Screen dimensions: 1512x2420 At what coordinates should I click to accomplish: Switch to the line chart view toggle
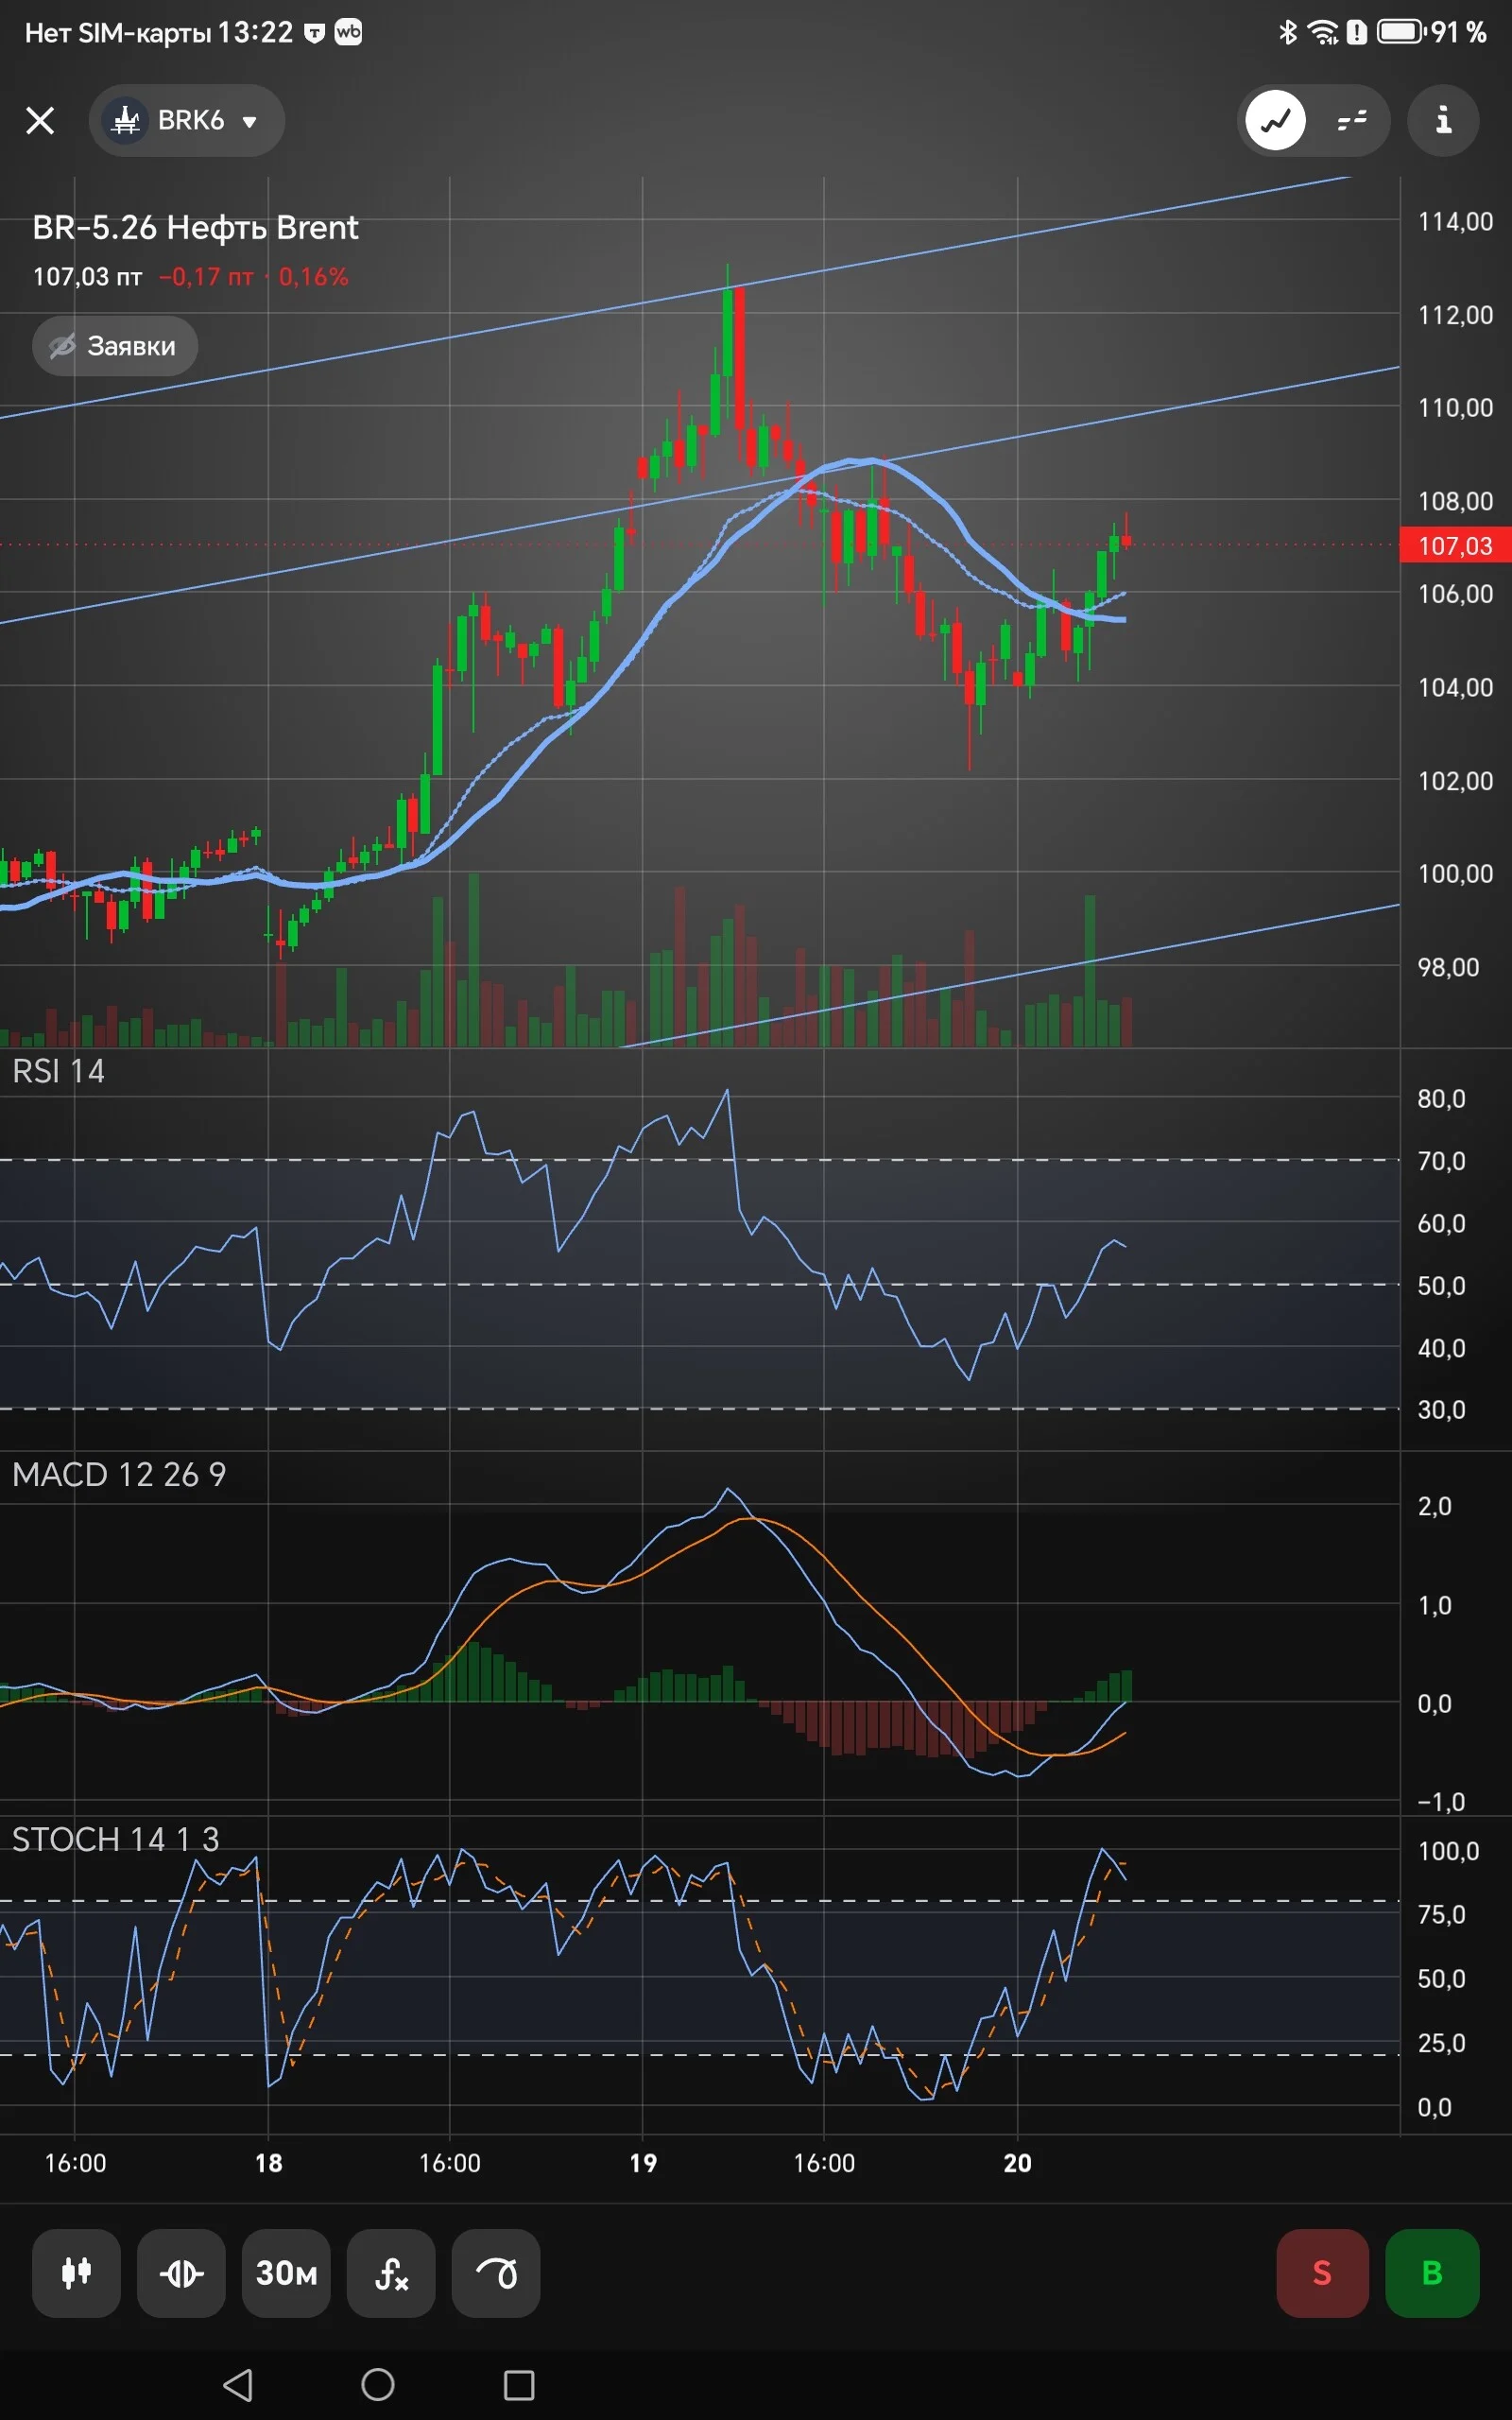click(x=1275, y=121)
